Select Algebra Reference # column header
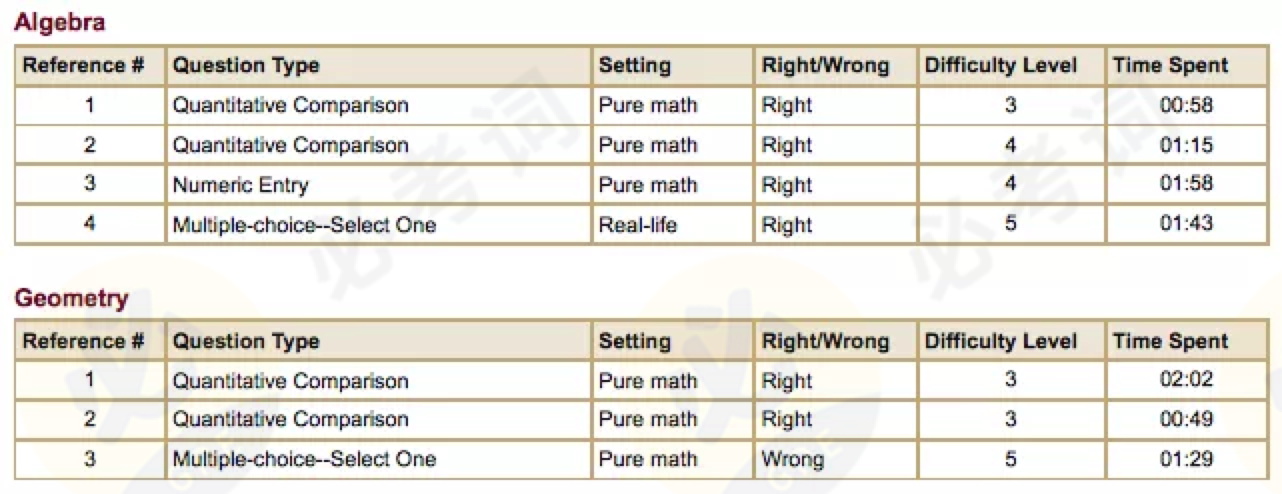The image size is (1282, 494). tap(90, 66)
